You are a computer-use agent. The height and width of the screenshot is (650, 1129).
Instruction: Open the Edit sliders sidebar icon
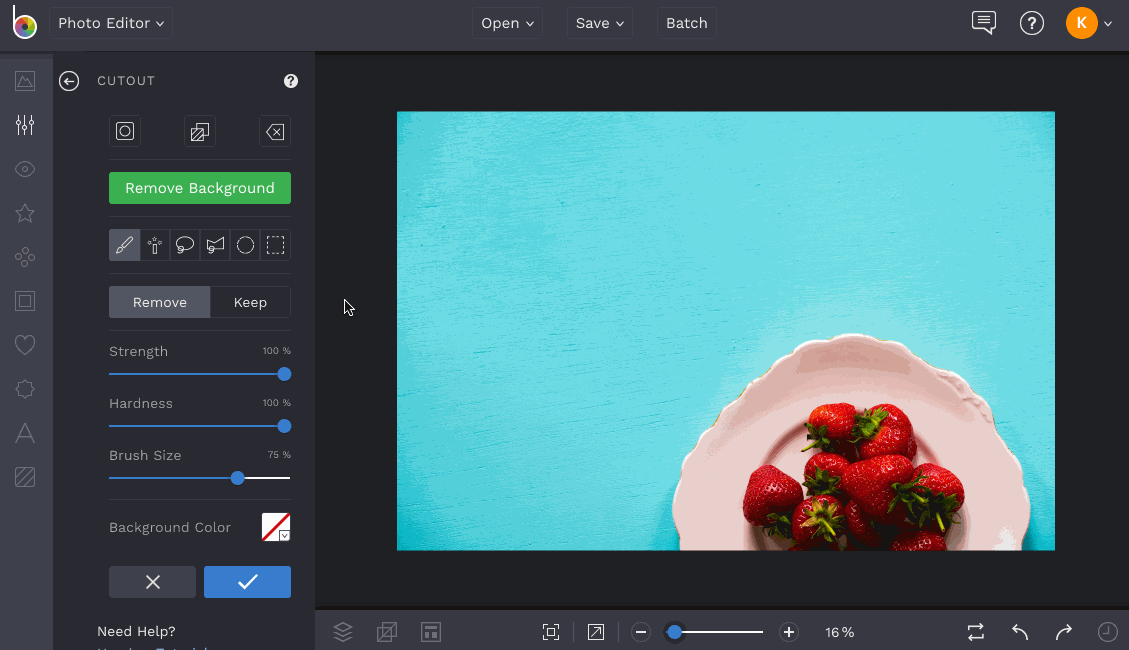tap(25, 125)
